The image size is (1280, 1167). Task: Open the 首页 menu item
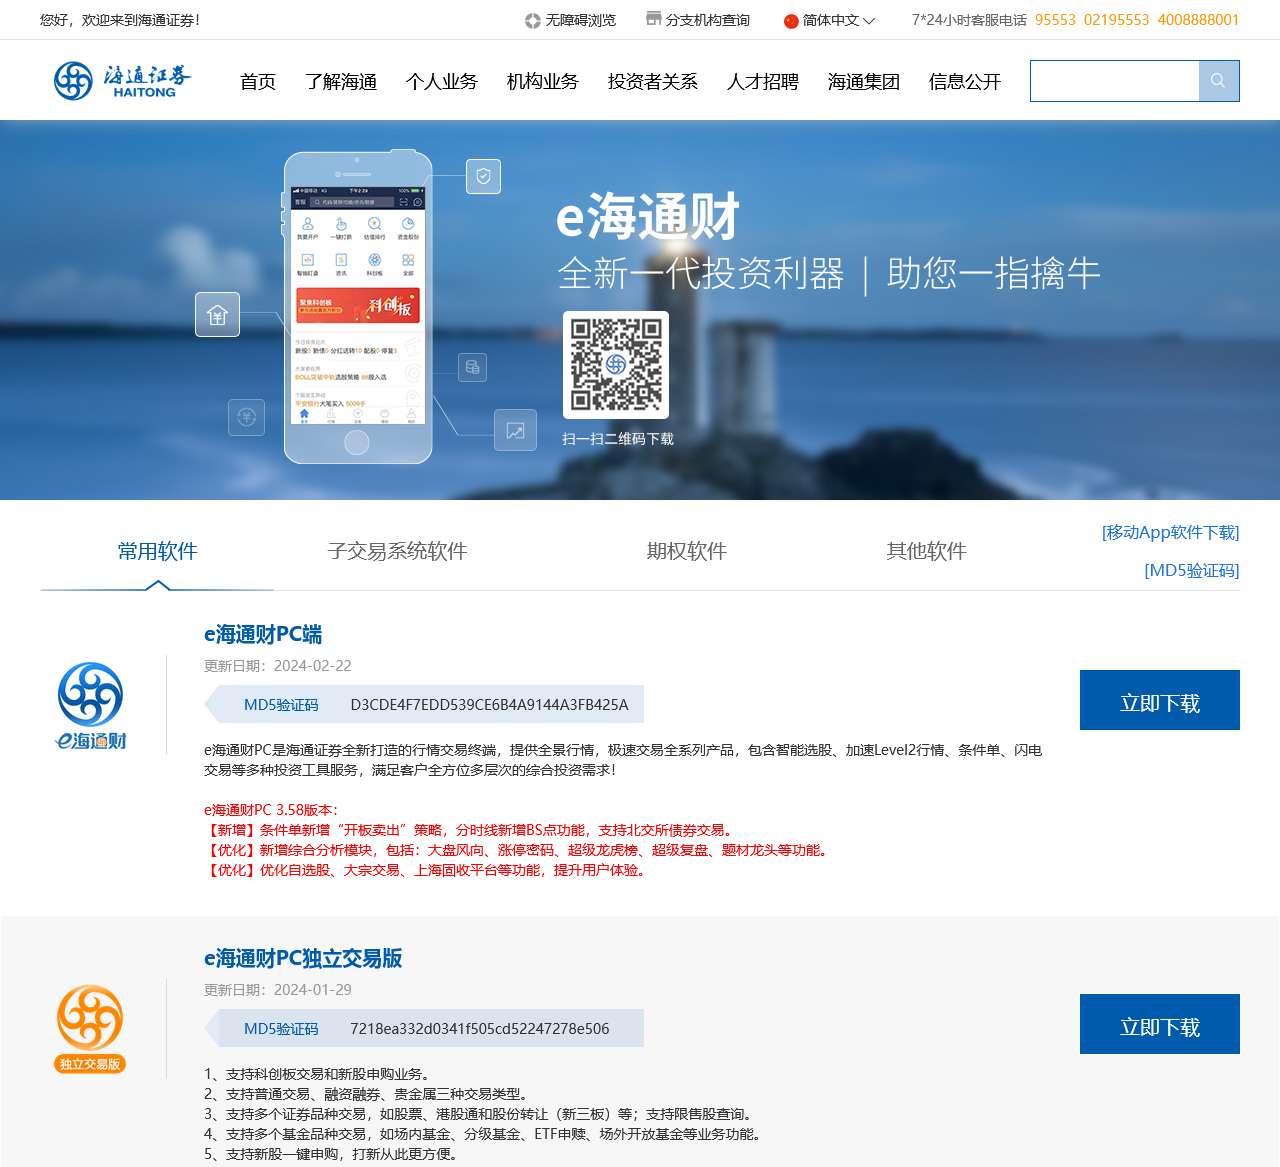pos(258,82)
